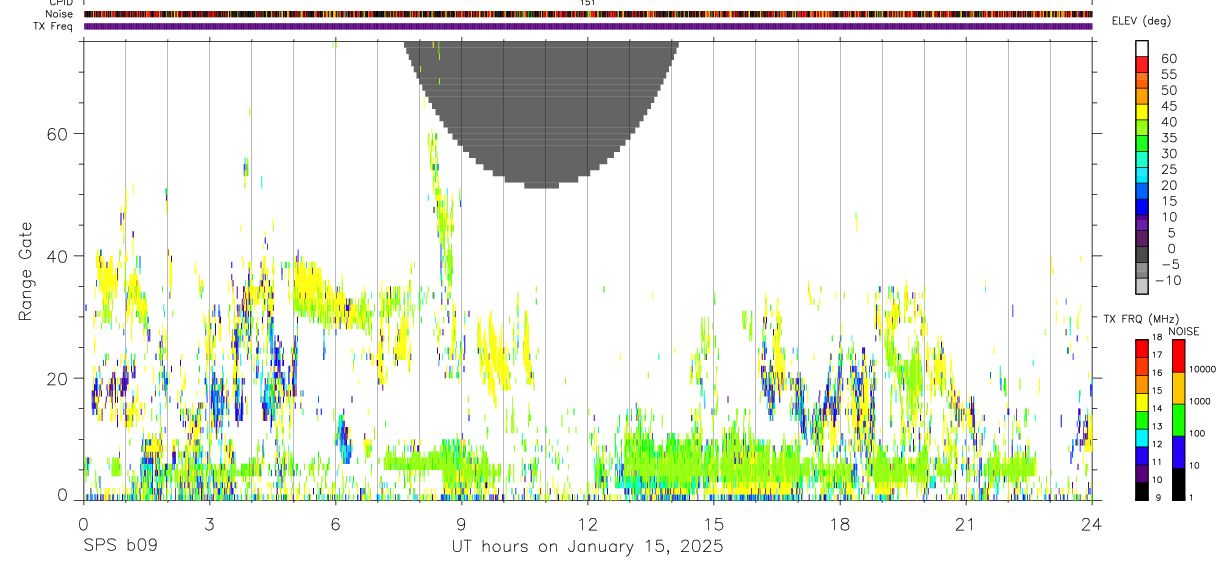
Task: Click the NOISE legend value '10000'
Action: (x=1203, y=370)
